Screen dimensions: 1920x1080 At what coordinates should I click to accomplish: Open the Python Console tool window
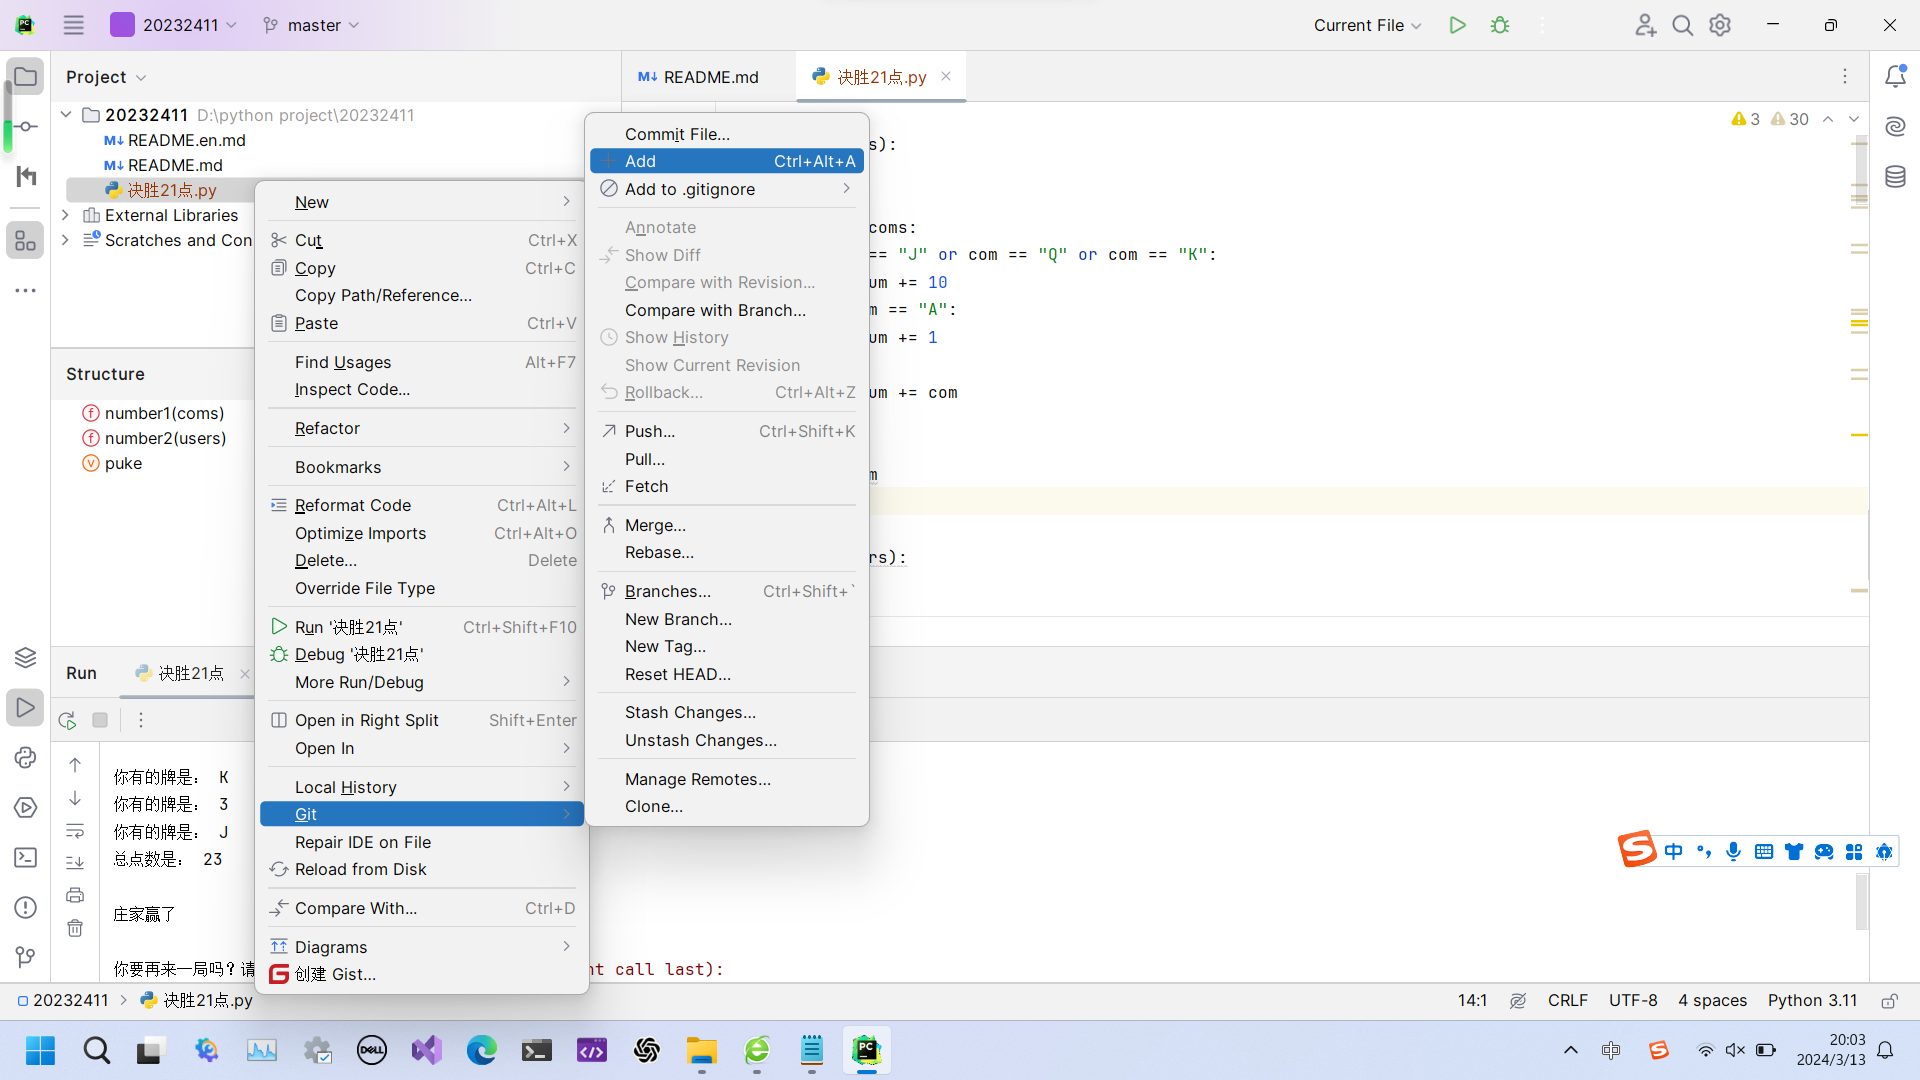26,757
